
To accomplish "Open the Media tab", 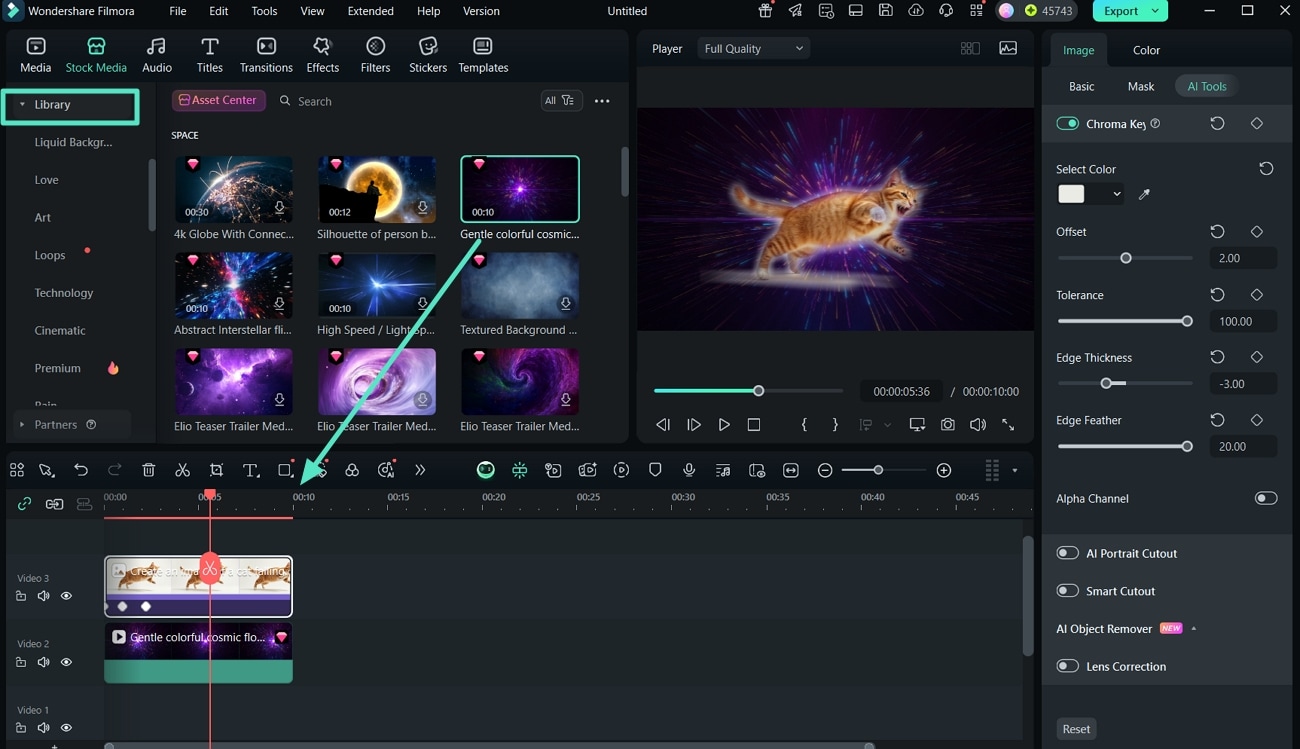I will 35,55.
